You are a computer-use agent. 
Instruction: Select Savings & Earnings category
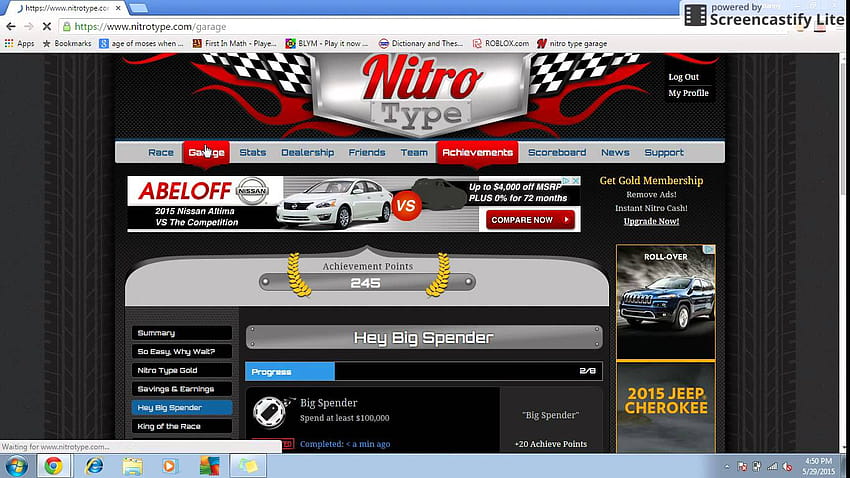[182, 389]
